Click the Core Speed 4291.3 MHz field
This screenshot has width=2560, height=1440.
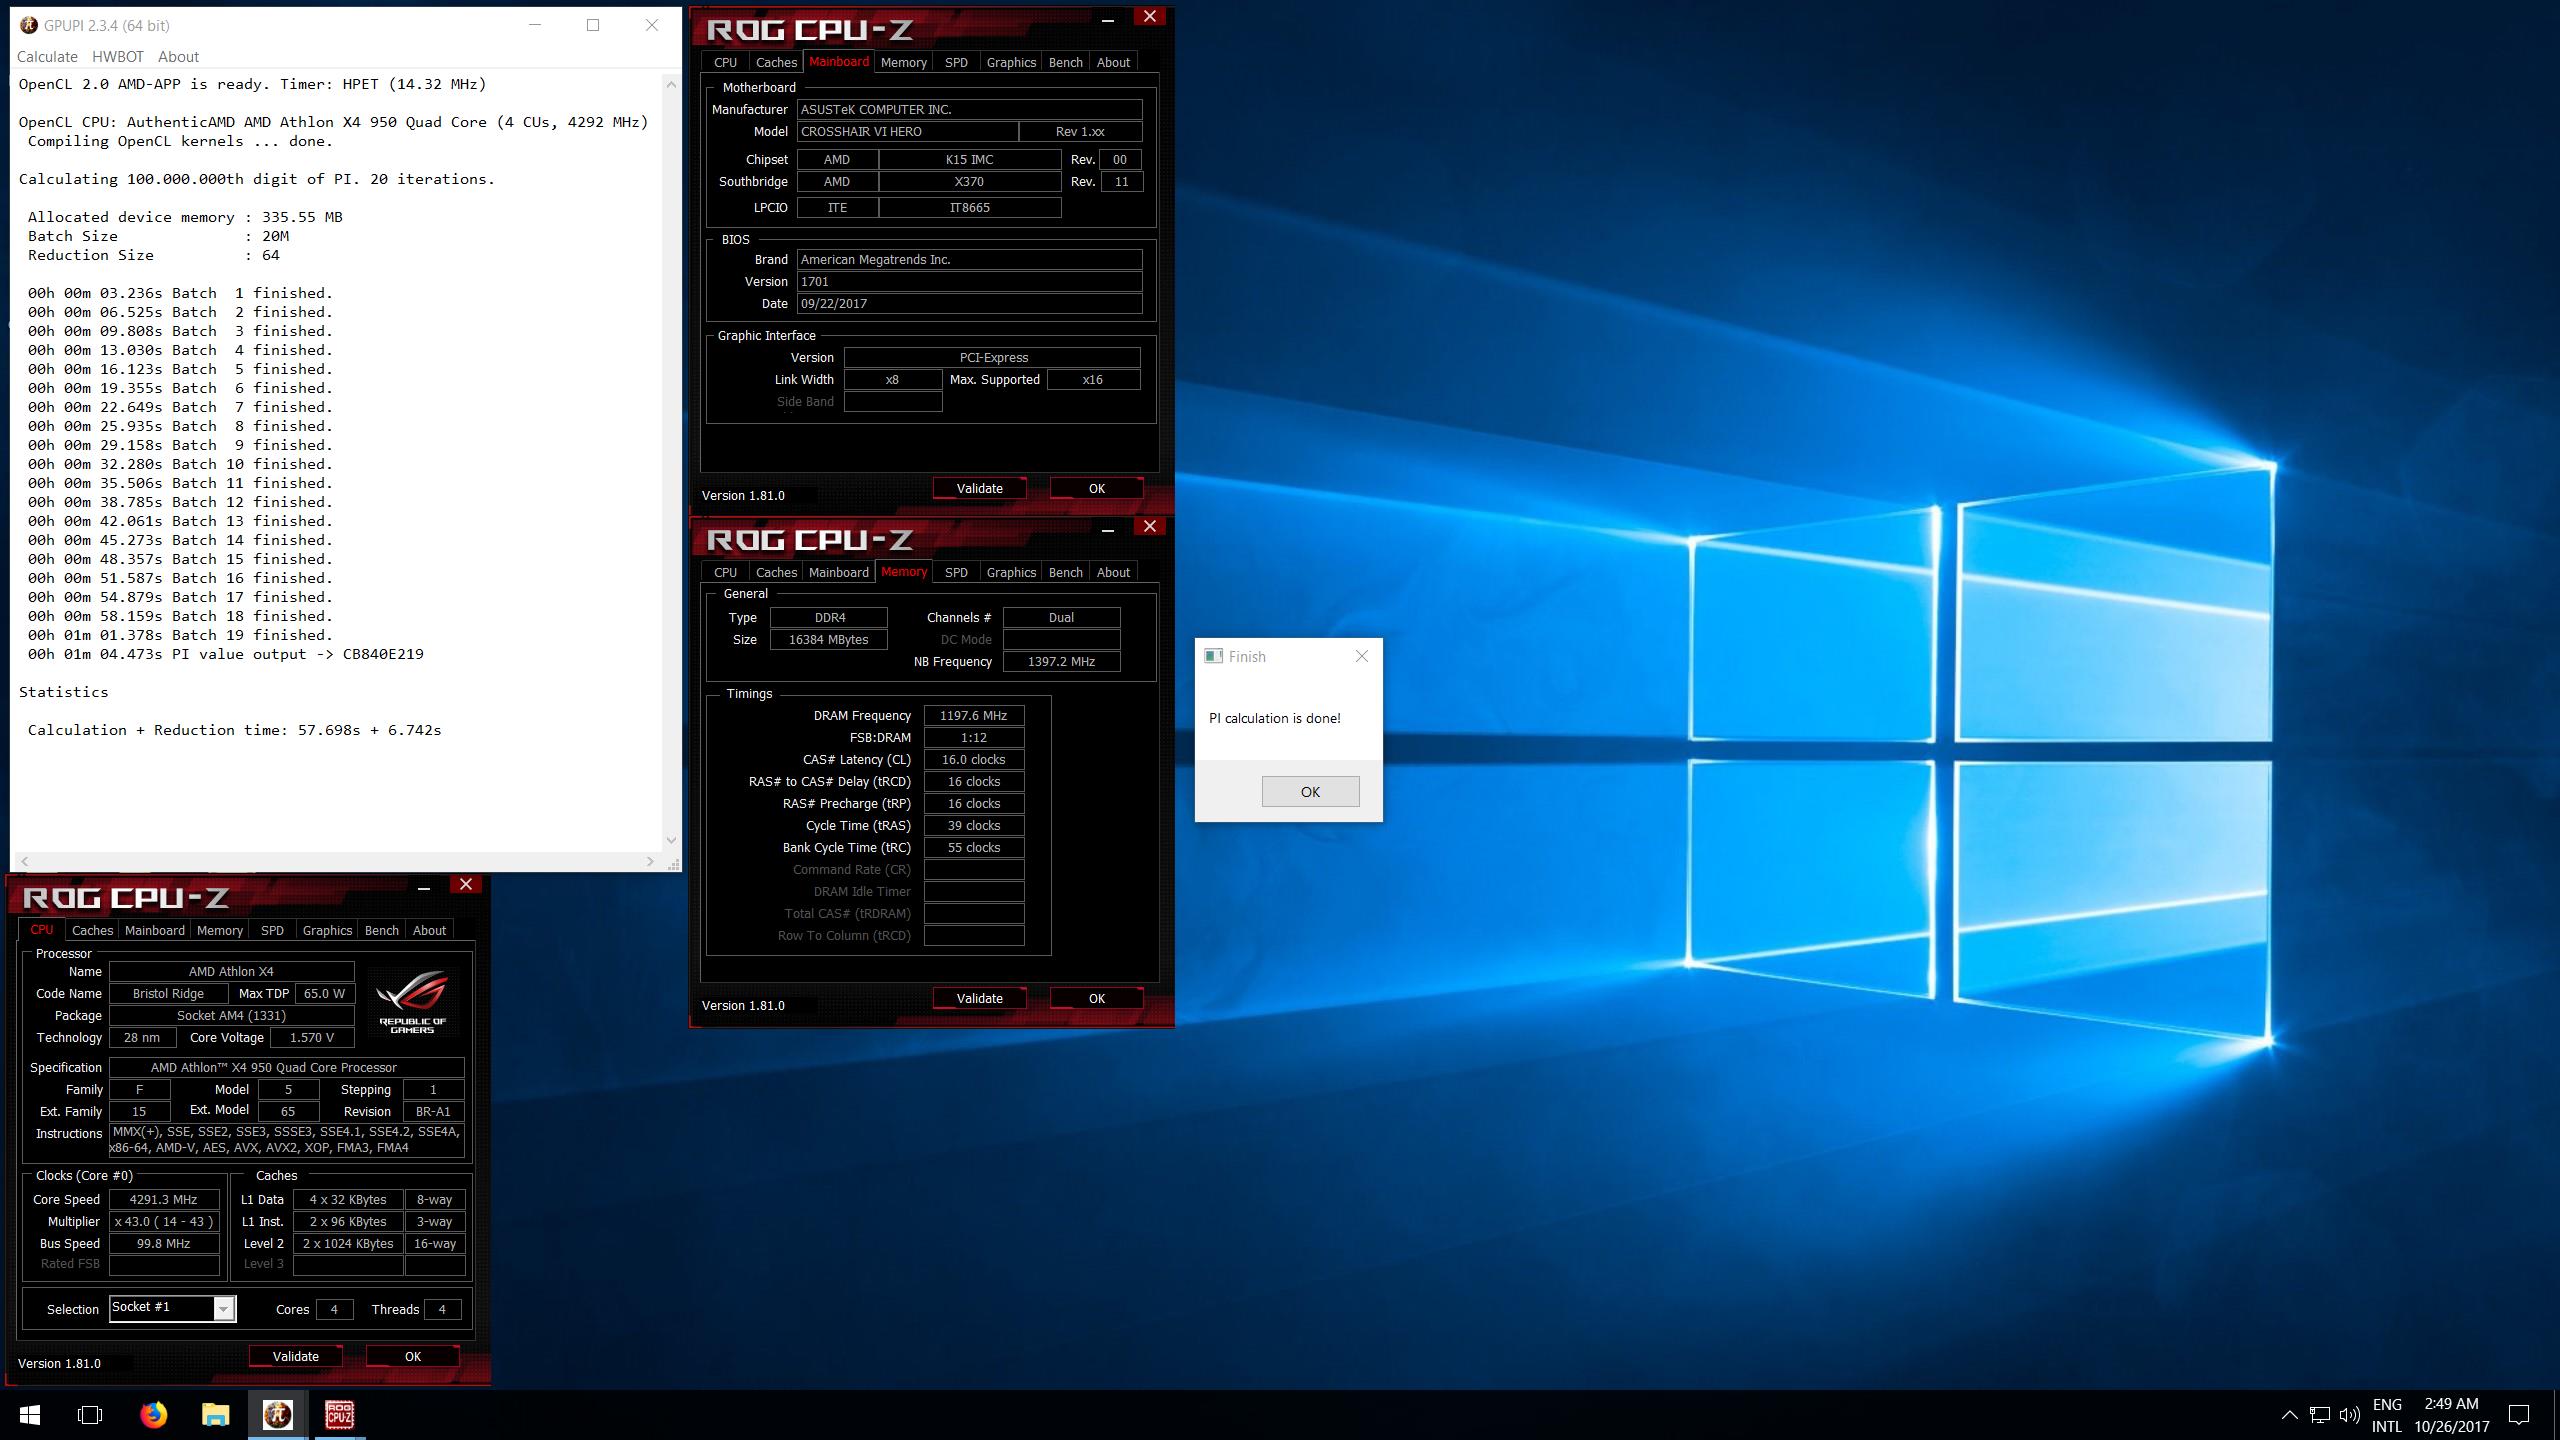point(163,1199)
